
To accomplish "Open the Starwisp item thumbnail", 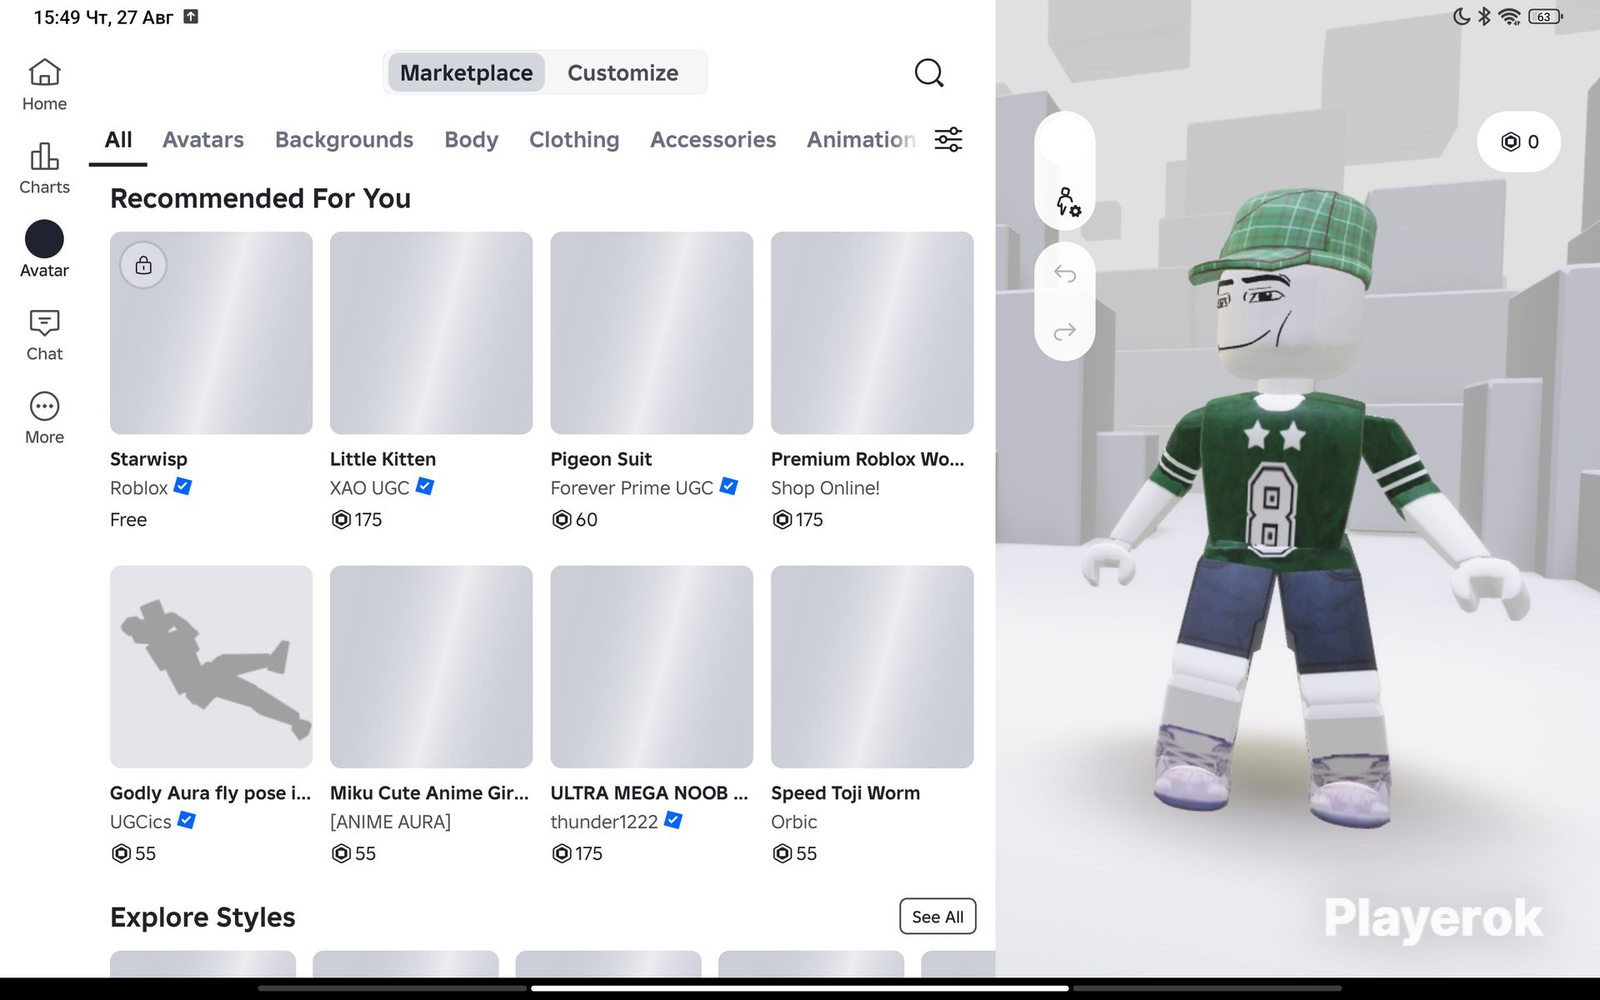I will (211, 333).
